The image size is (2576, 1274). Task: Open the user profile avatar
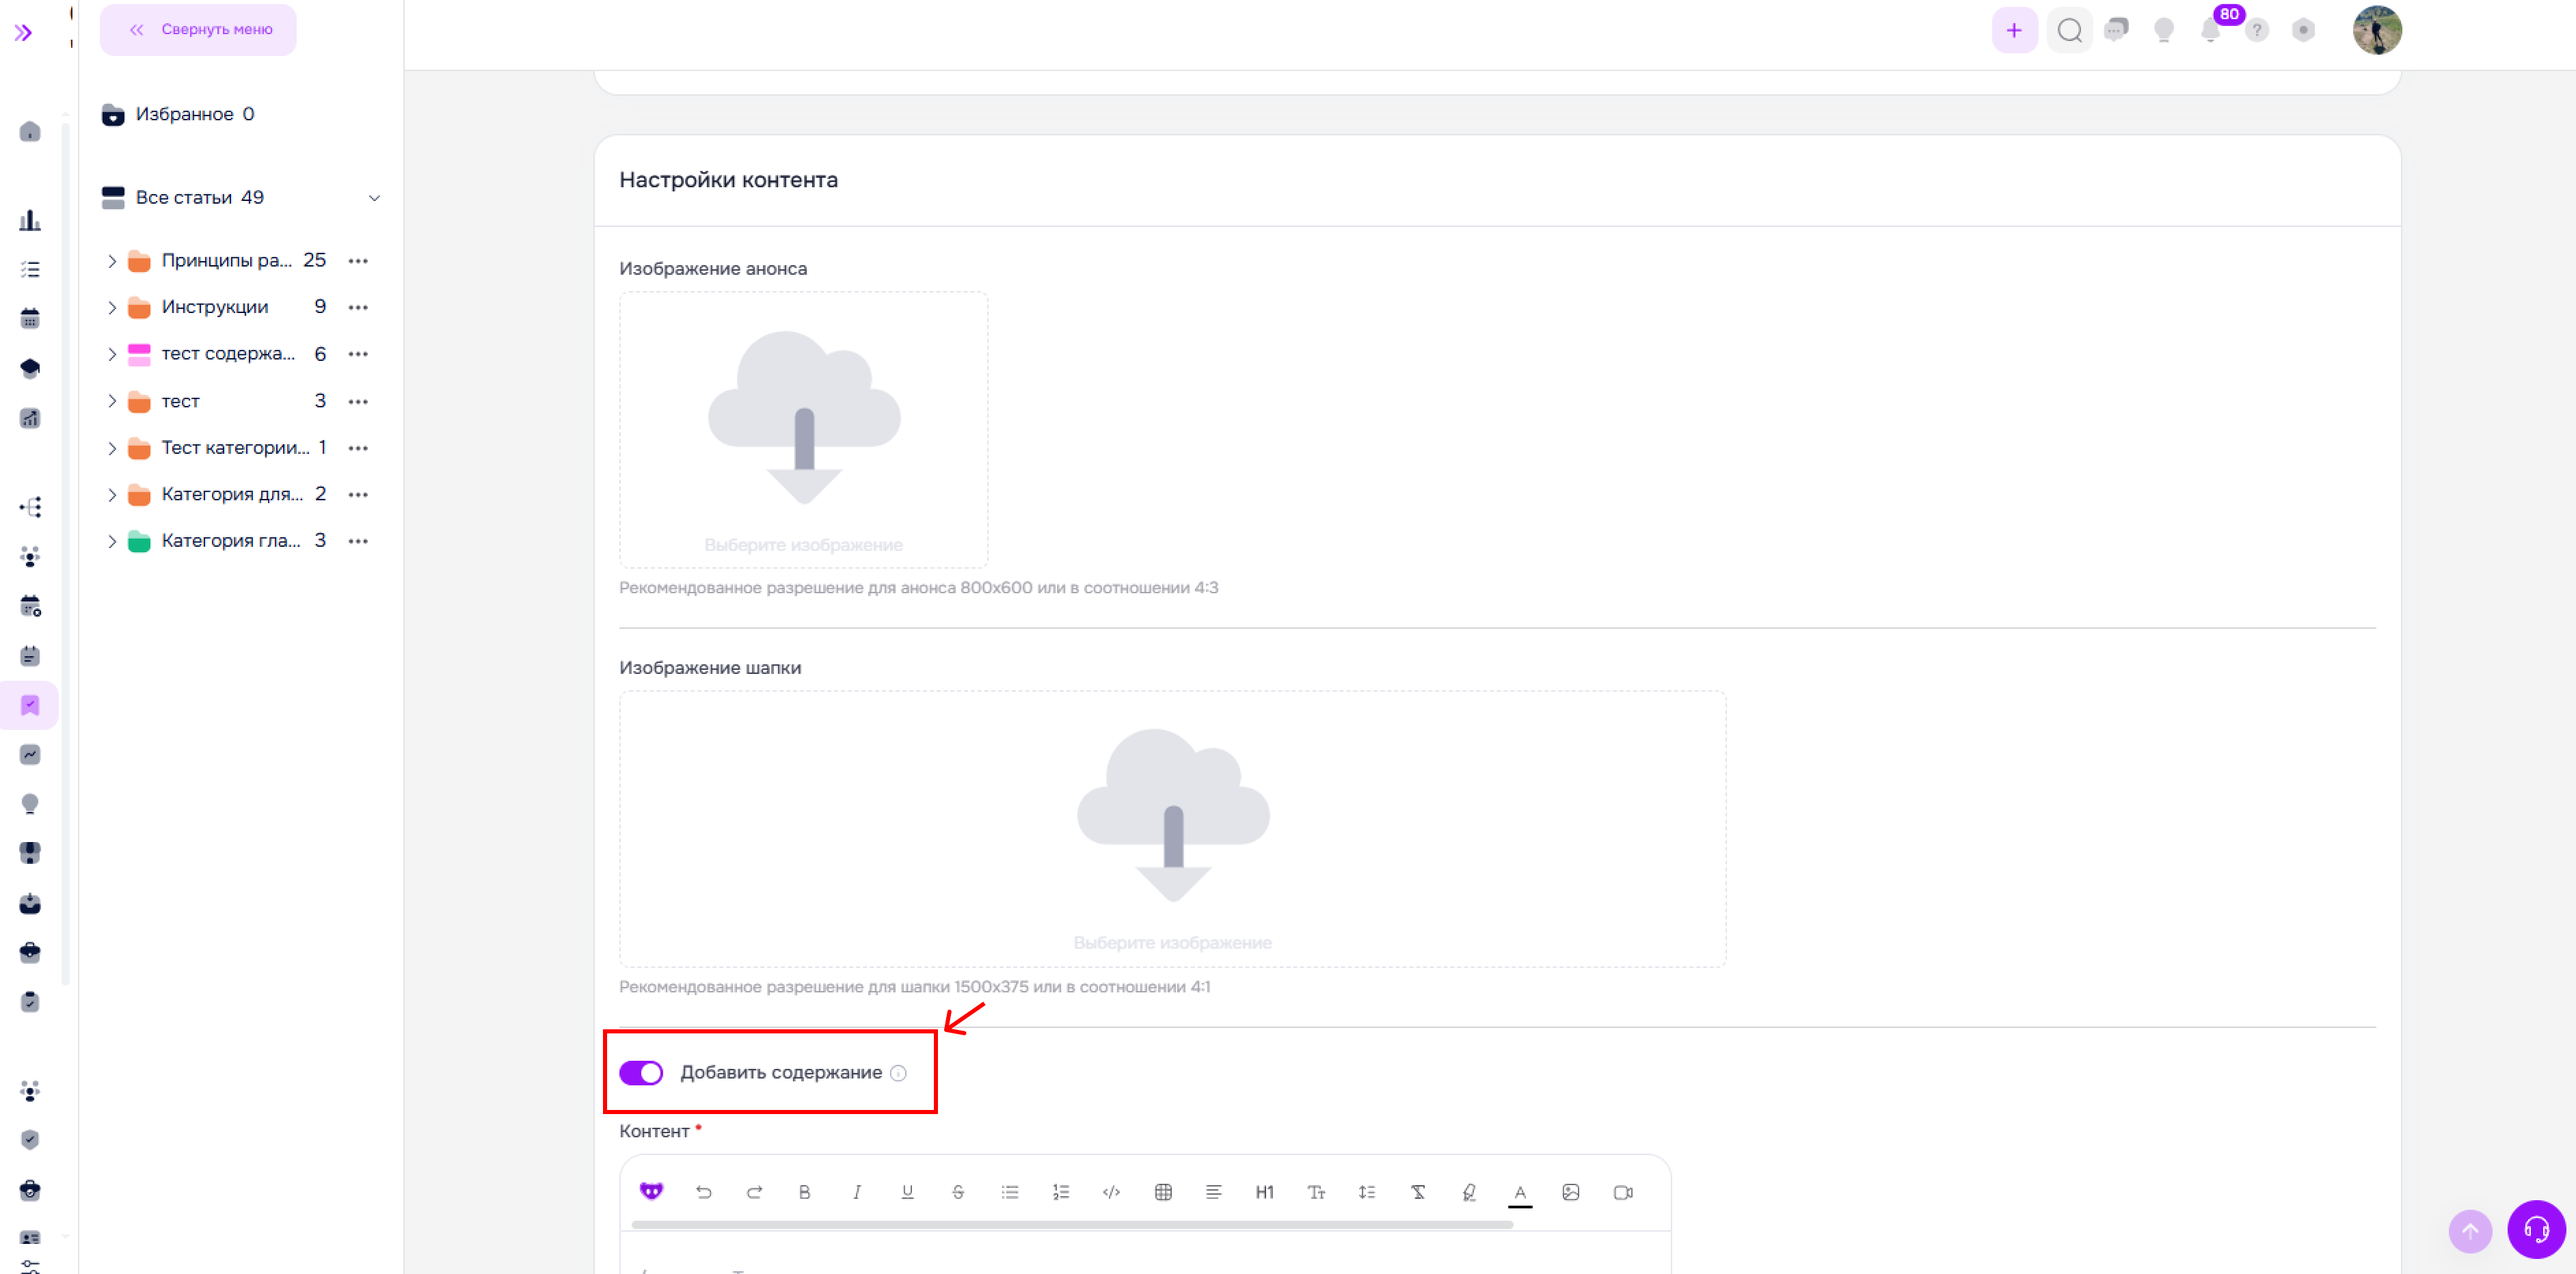(2378, 30)
